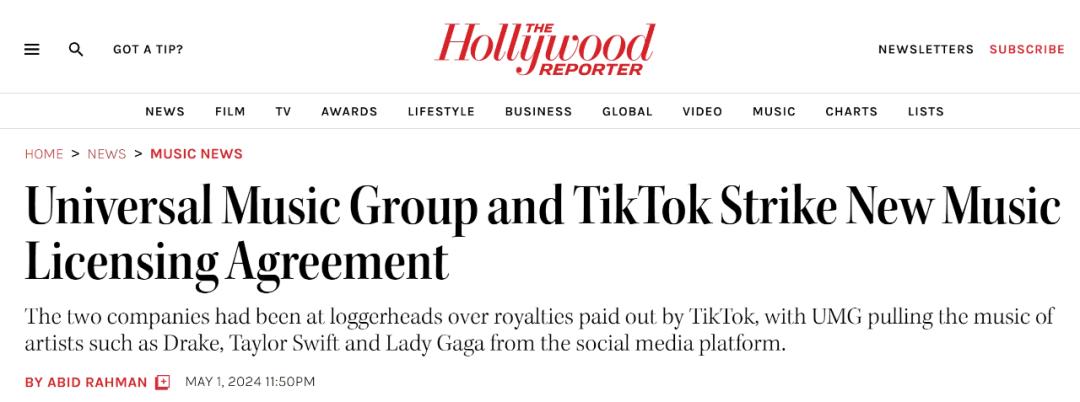Go to the Charts section

851,112
